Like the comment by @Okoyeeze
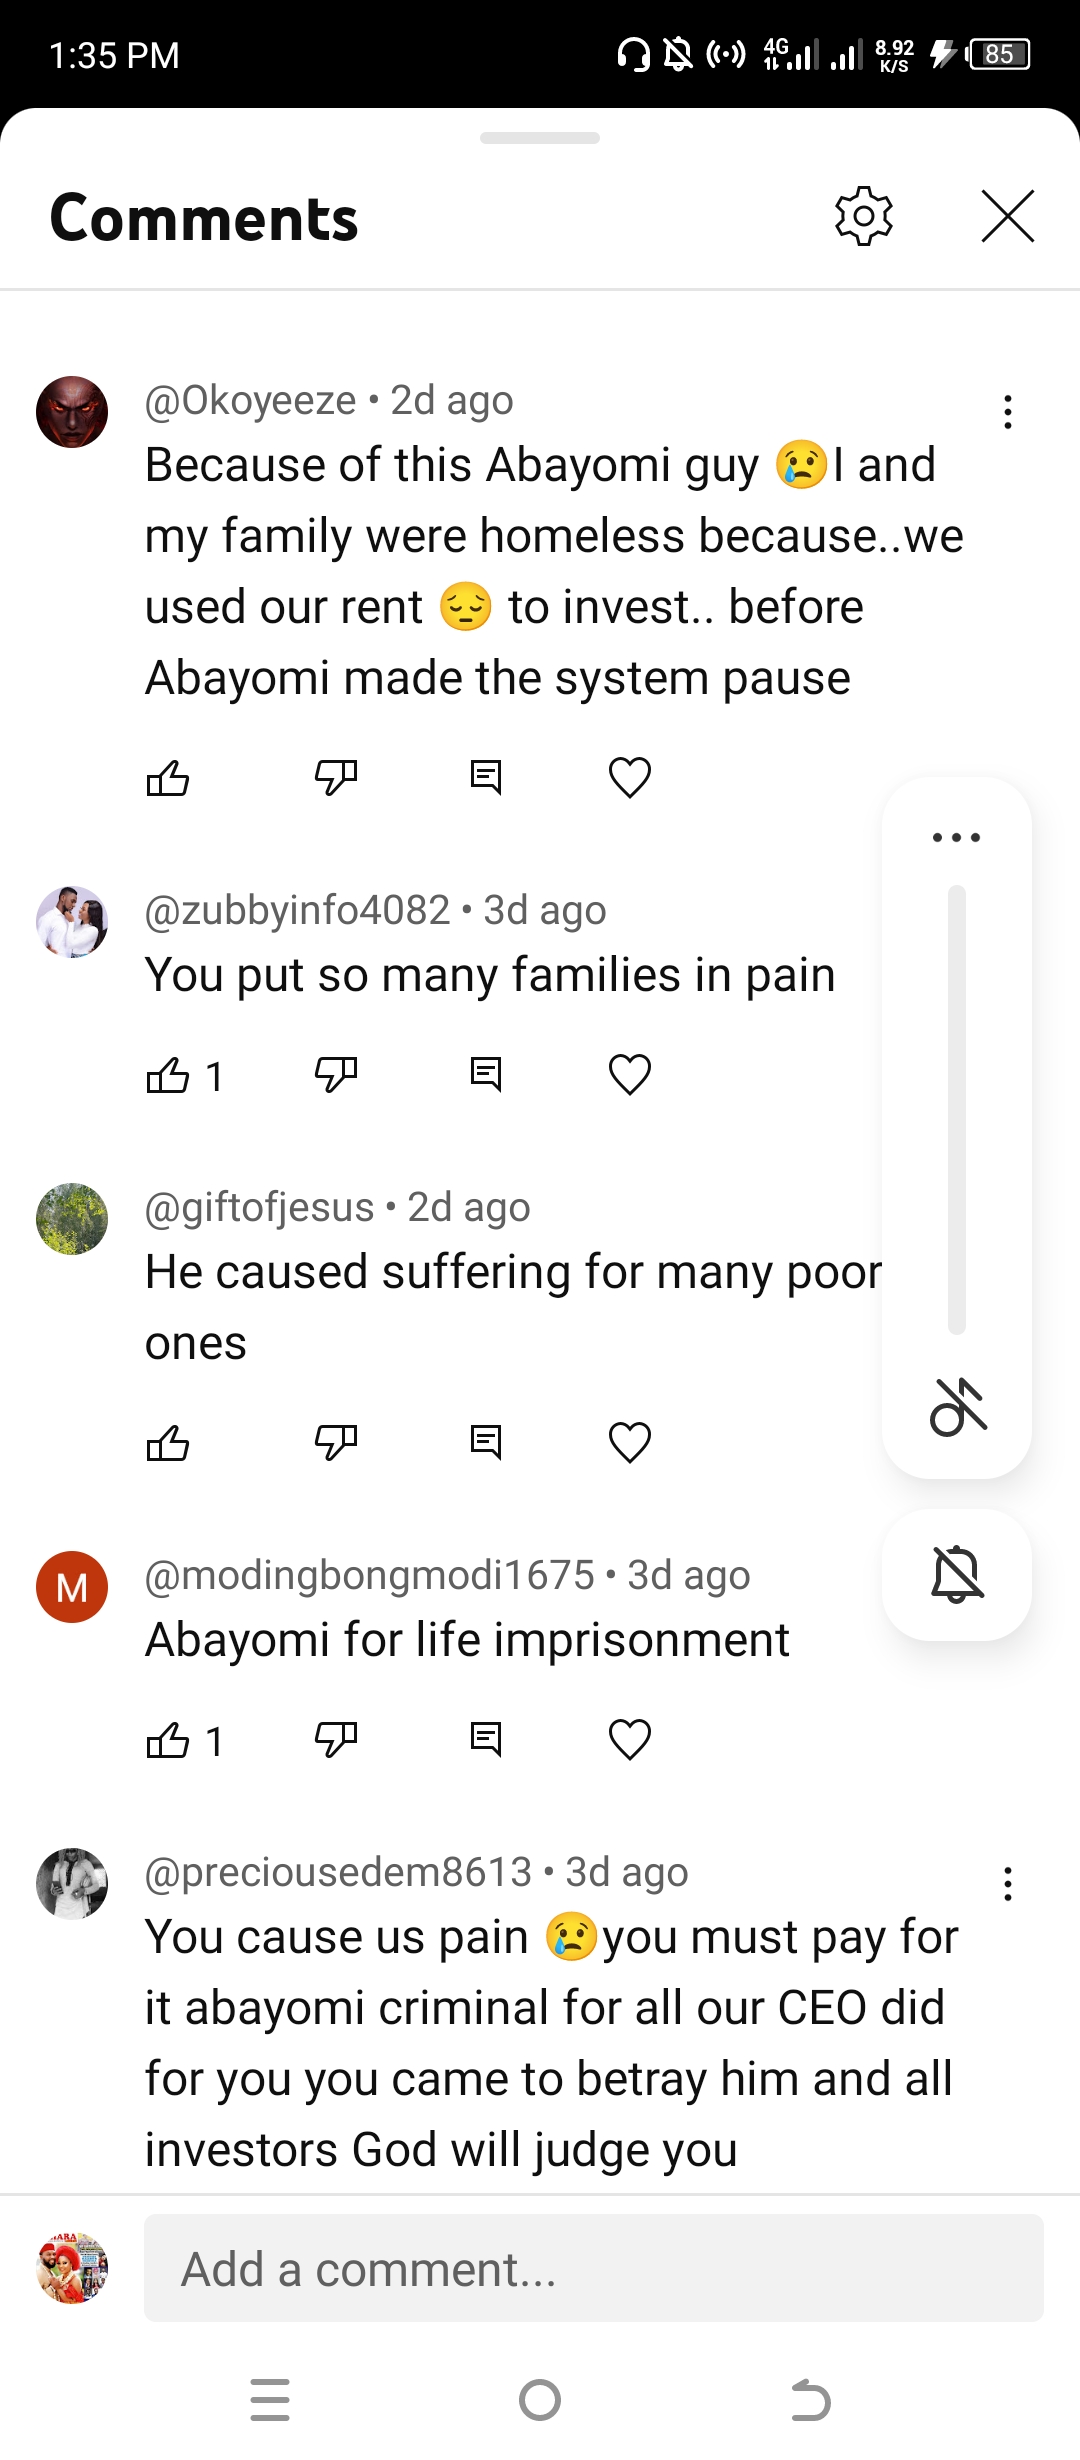Viewport: 1080px width, 2460px height. (168, 778)
